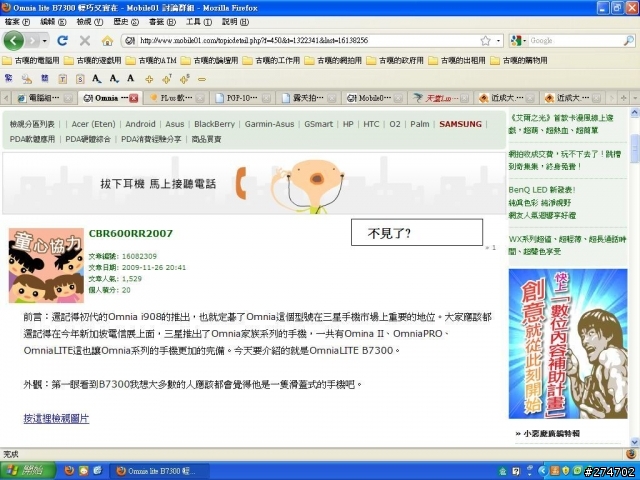Open the 書籤 (B) menu

click(162, 22)
